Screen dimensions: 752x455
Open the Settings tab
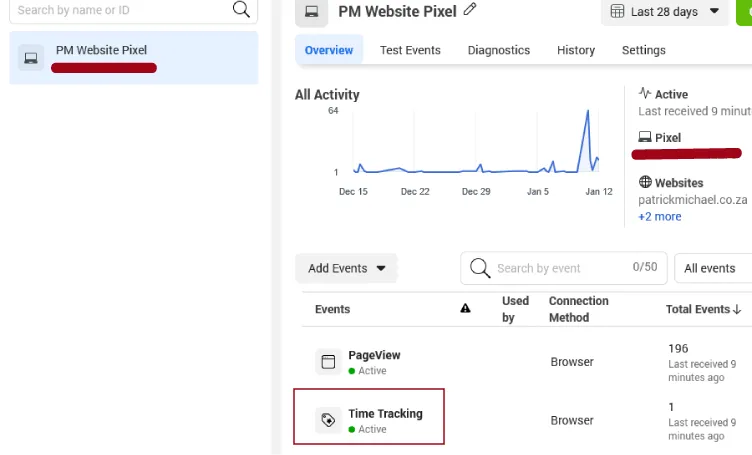click(643, 50)
